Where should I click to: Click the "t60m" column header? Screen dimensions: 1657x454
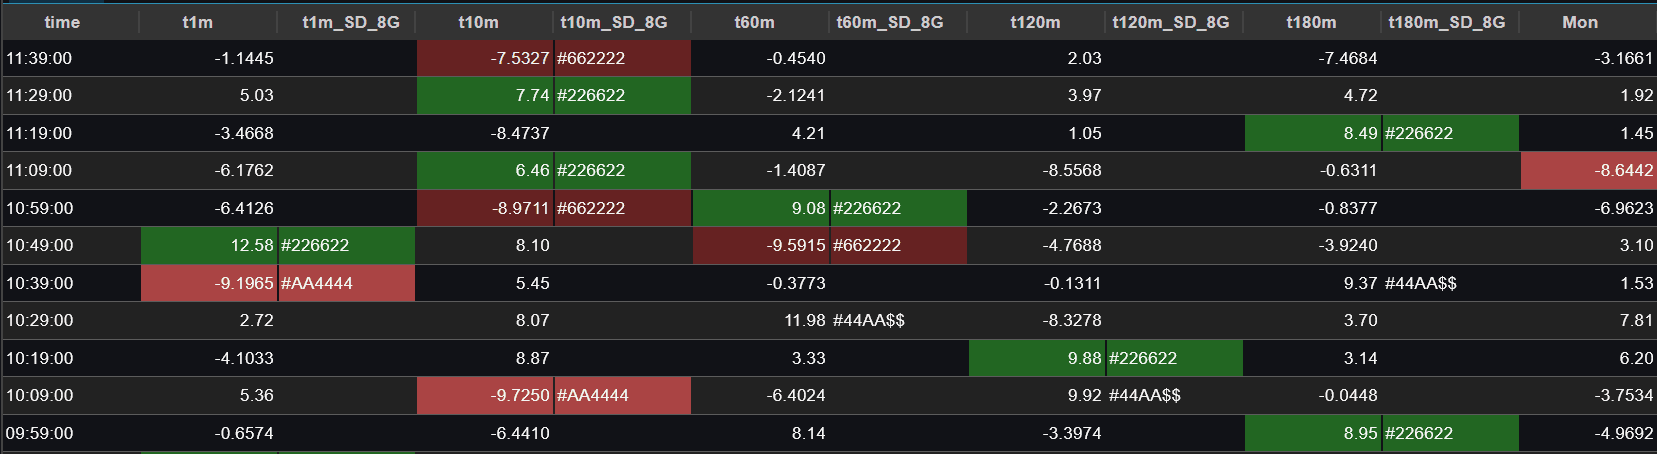tap(754, 22)
